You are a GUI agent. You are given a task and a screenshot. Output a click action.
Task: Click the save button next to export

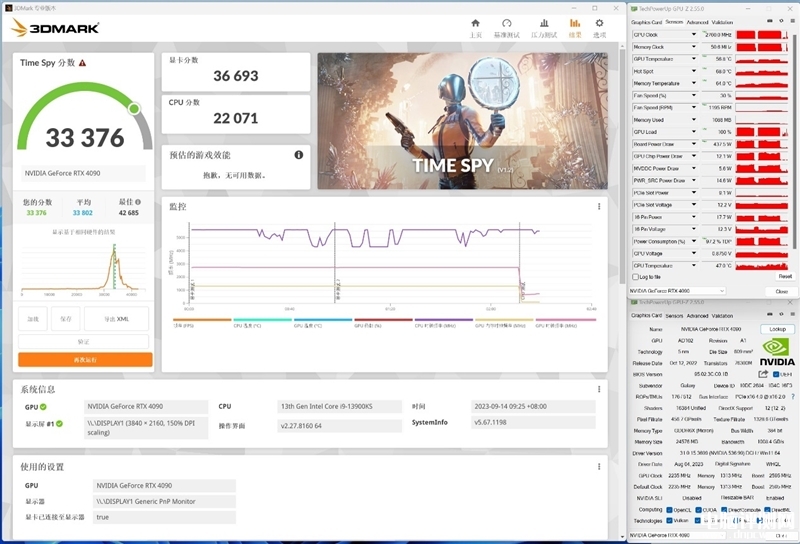point(66,319)
